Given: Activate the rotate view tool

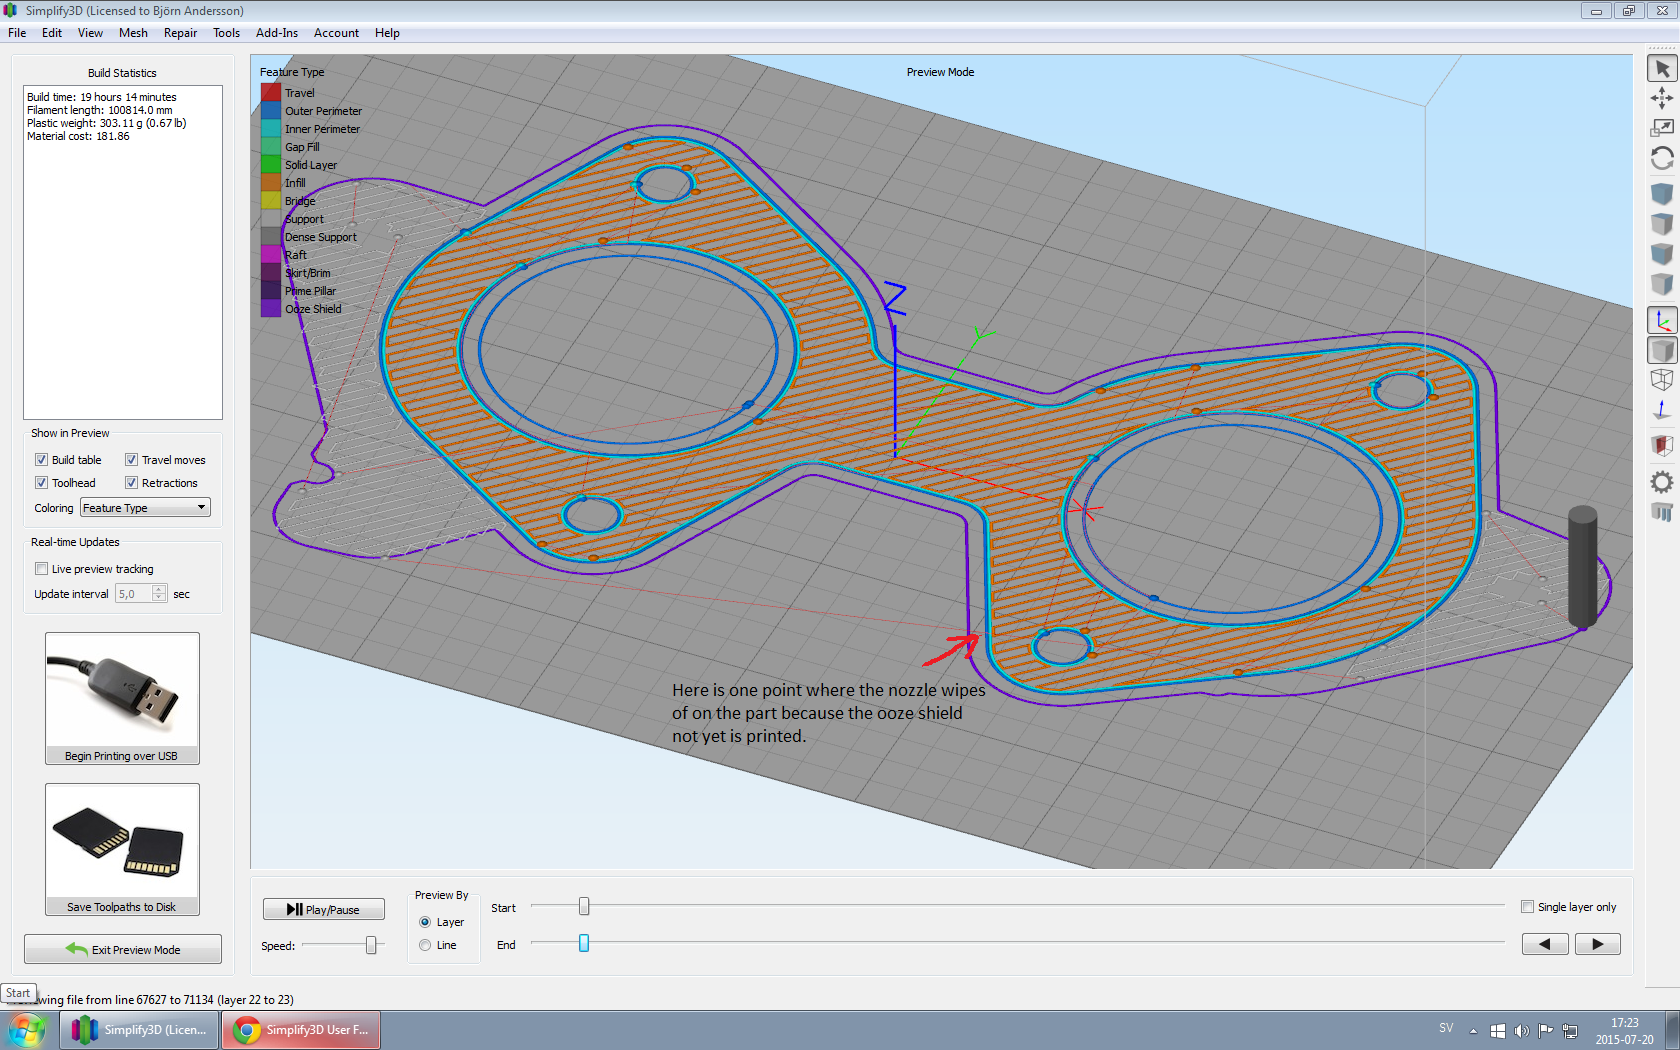Looking at the screenshot, I should pos(1662,158).
